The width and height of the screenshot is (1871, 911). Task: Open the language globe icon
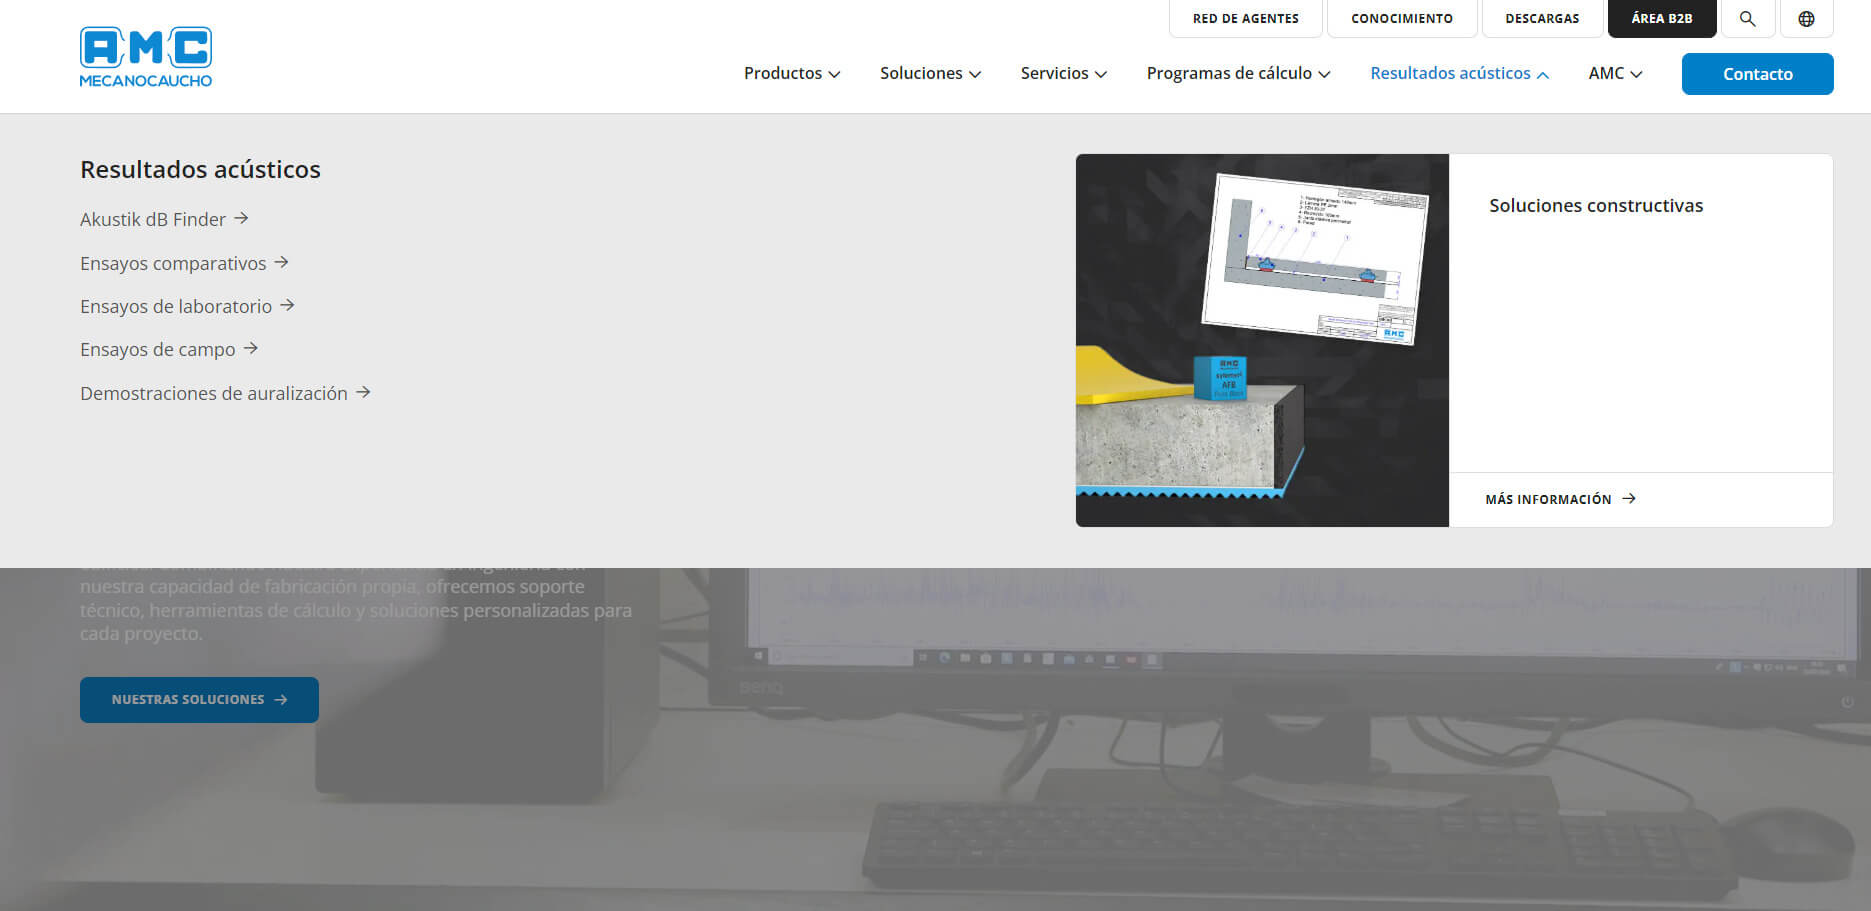click(1806, 19)
